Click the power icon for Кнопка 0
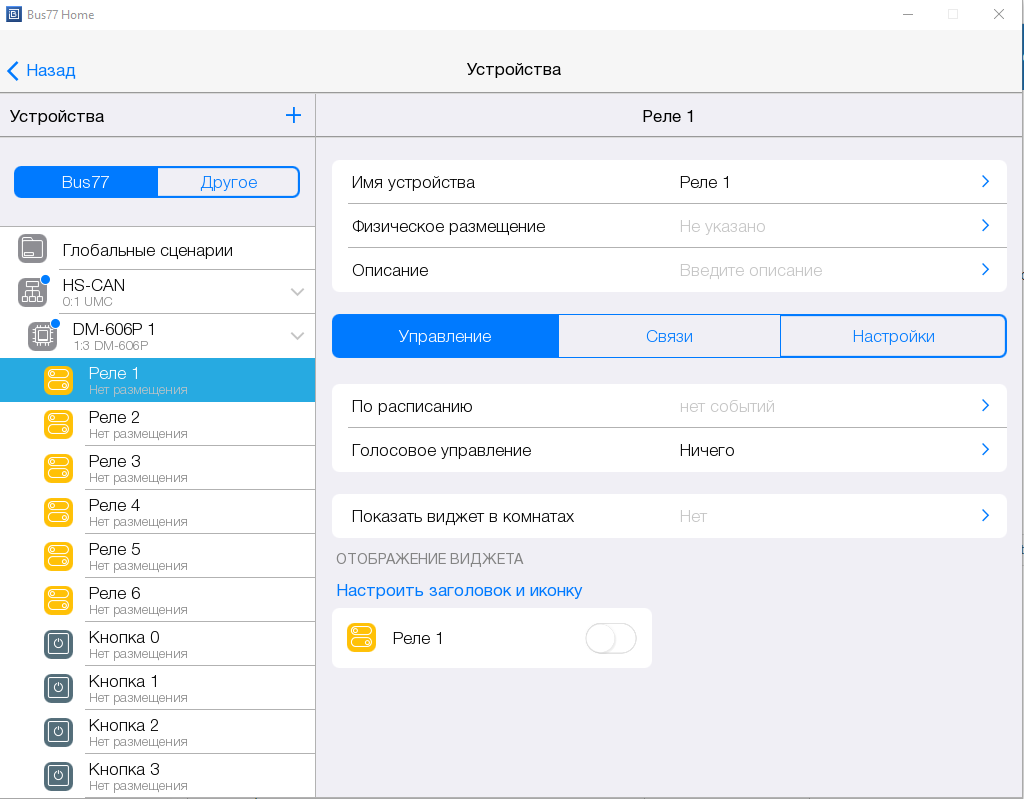Image resolution: width=1024 pixels, height=799 pixels. pyautogui.click(x=58, y=644)
